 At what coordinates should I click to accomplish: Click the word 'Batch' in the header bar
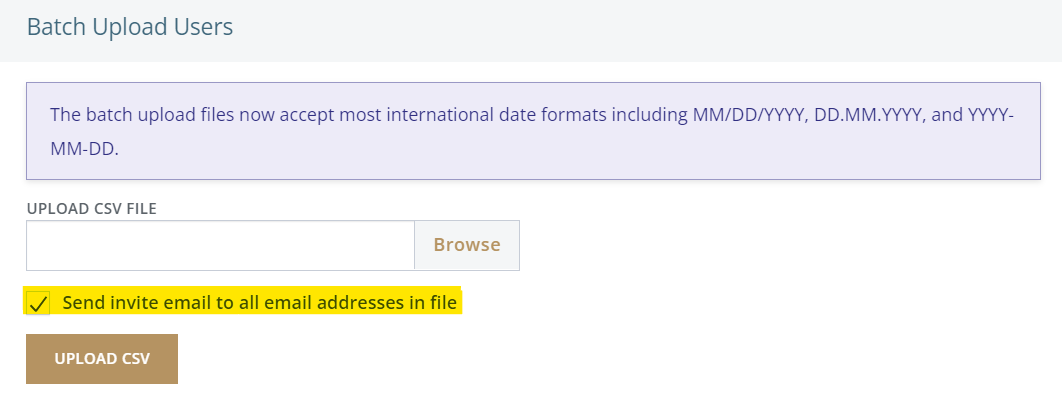click(56, 27)
